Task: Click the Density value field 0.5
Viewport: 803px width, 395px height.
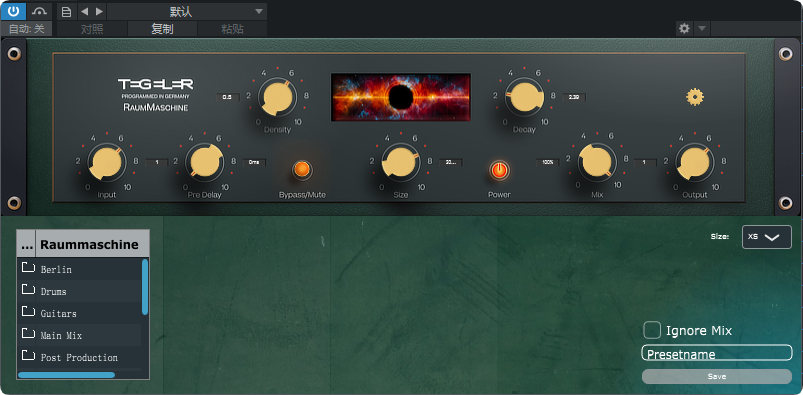Action: 227,97
